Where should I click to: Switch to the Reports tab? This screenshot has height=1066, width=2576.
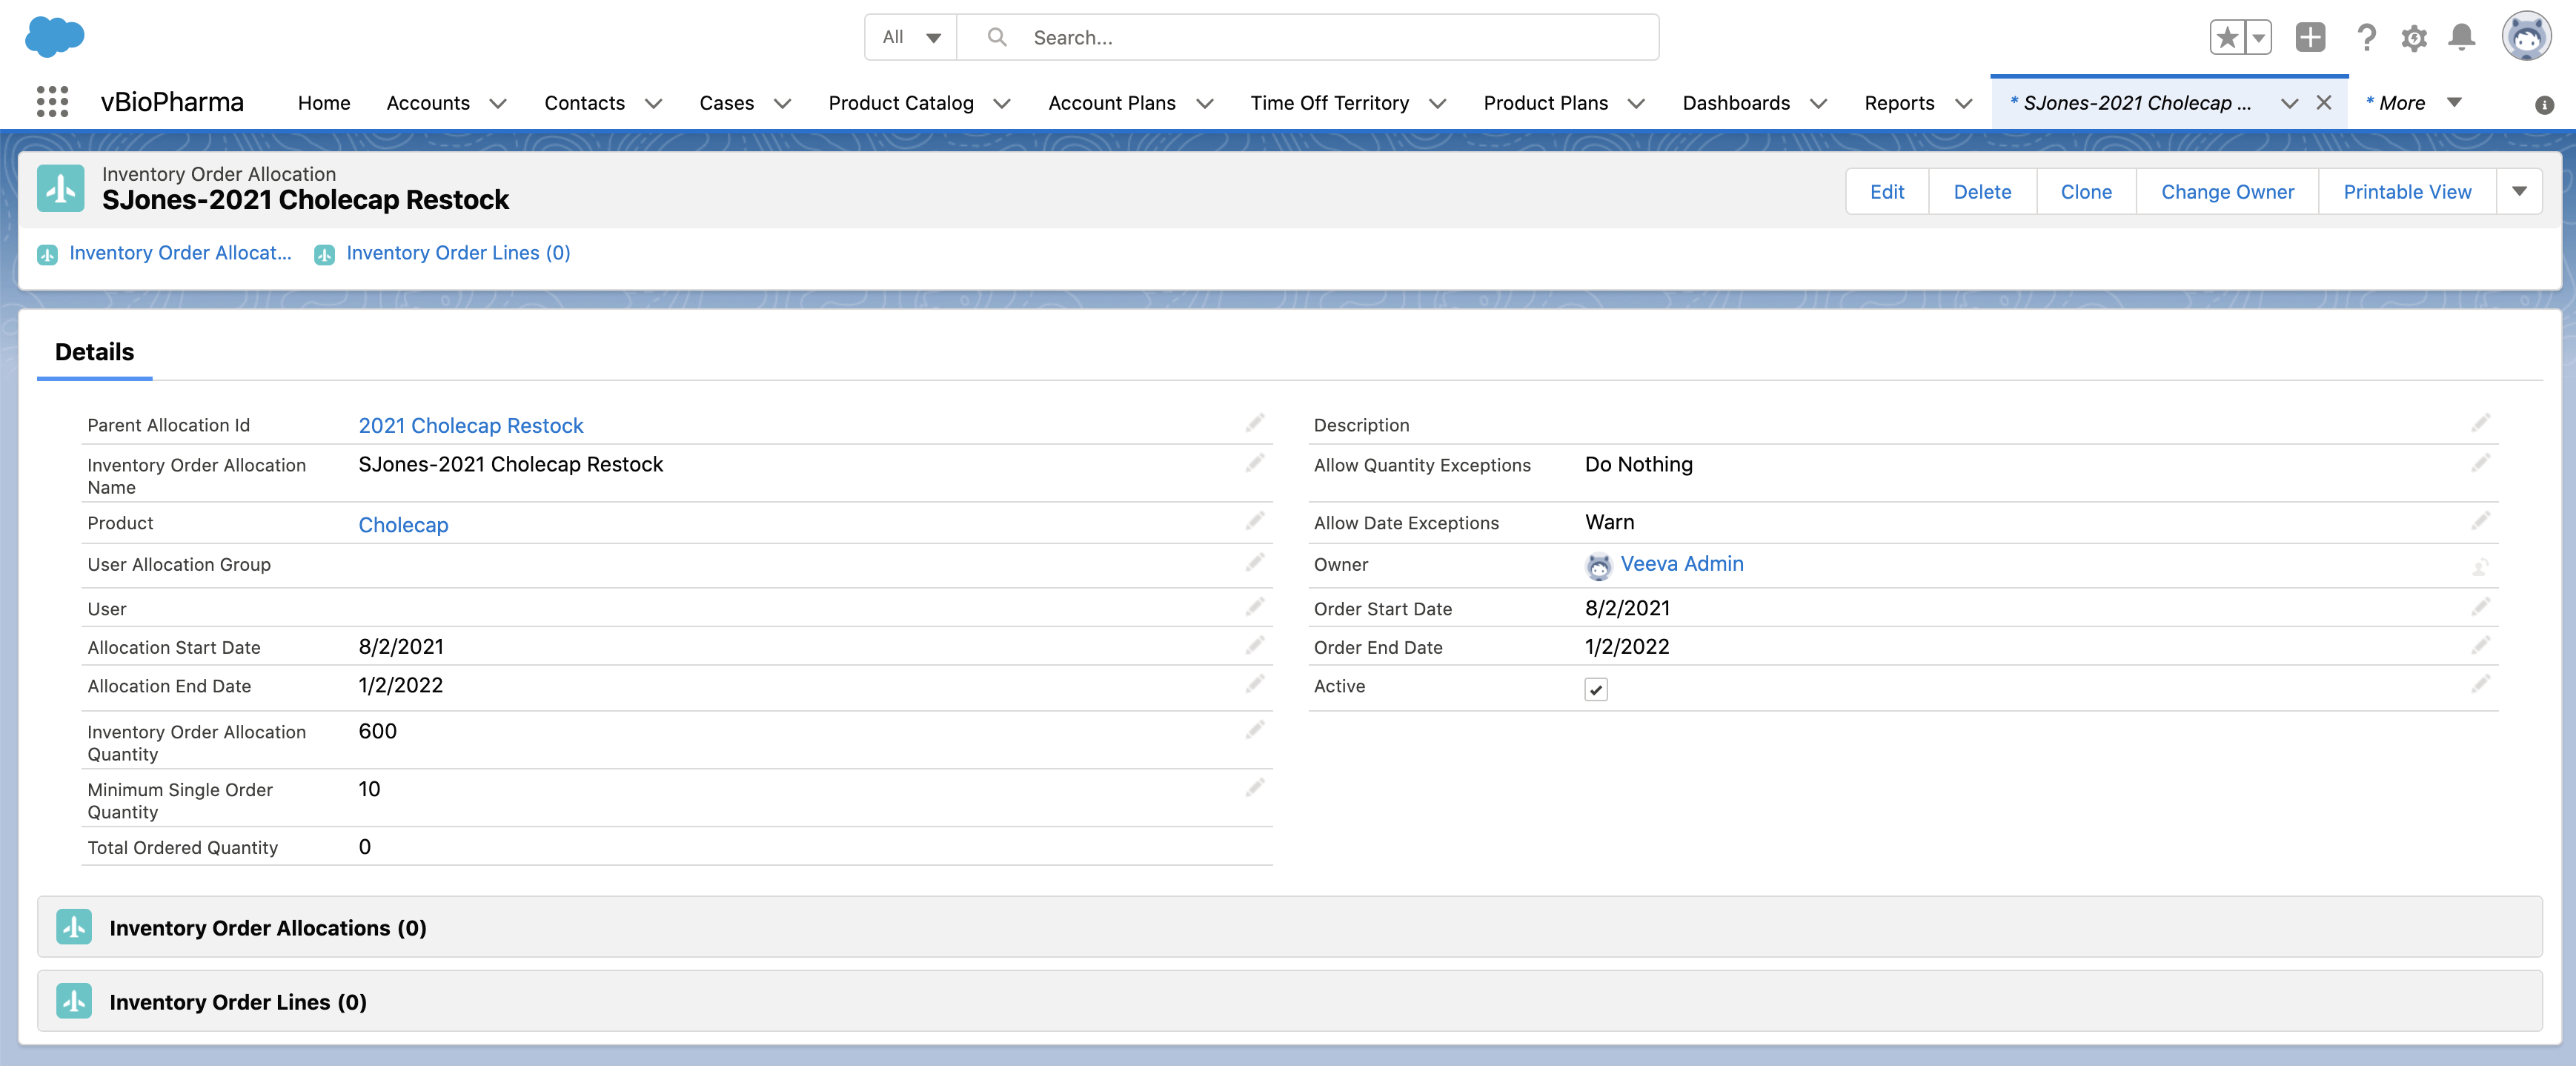tap(1898, 103)
